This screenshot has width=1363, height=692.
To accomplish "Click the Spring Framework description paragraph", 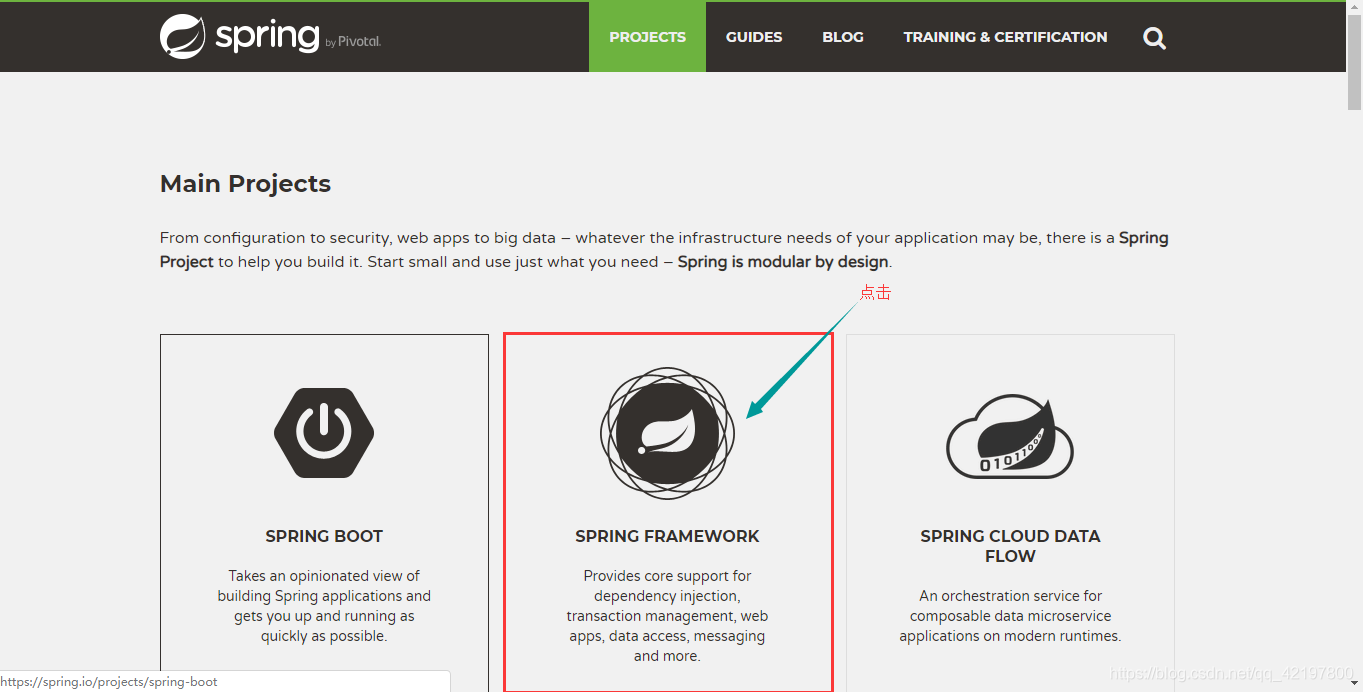I will point(667,616).
